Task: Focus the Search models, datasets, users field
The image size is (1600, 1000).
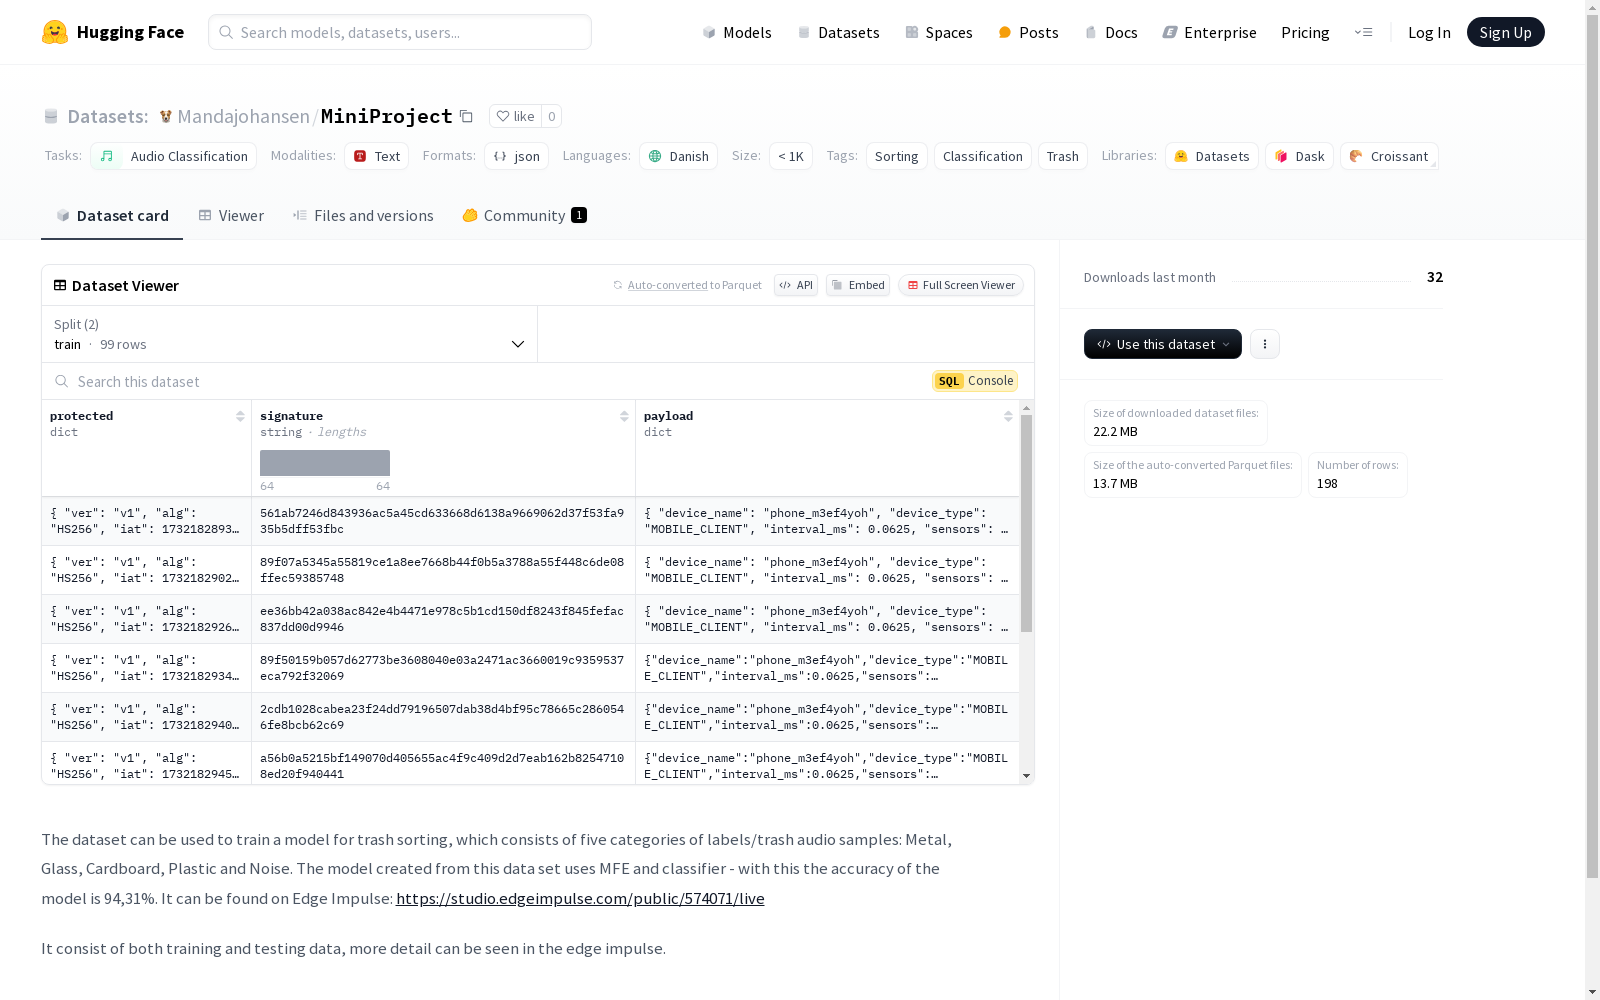Action: click(400, 32)
